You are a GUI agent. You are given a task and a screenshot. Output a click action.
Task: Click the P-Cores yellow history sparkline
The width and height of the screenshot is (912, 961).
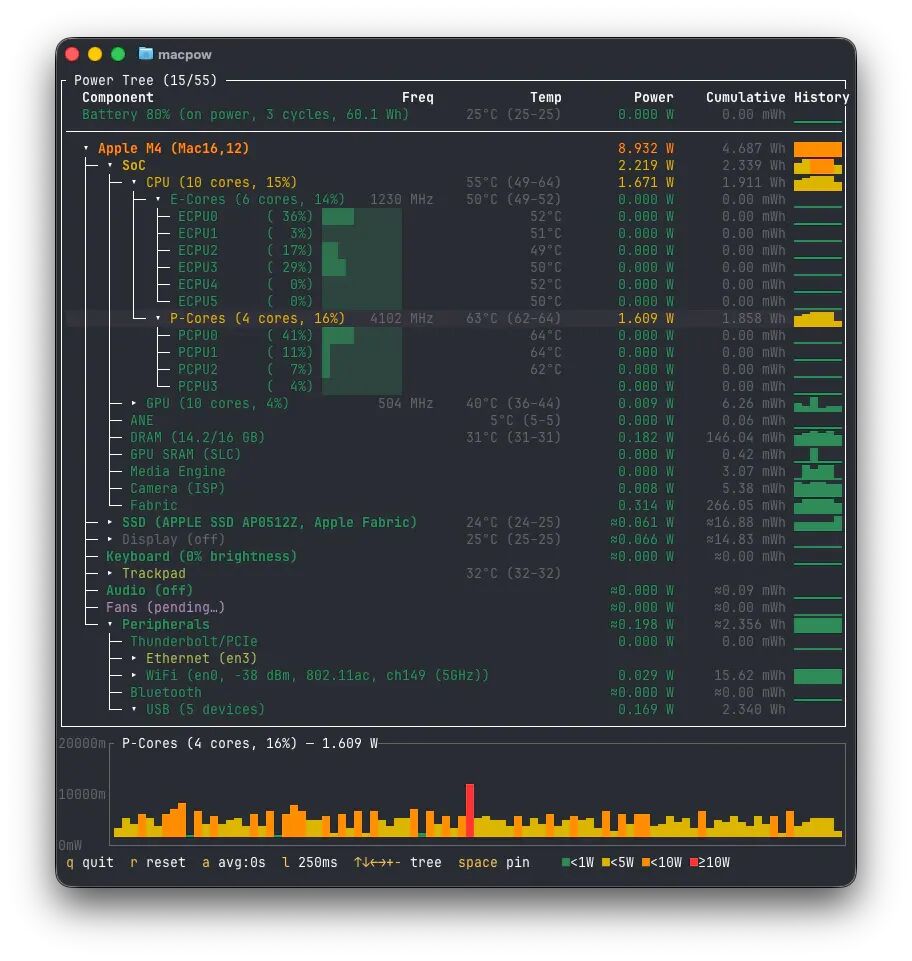(x=818, y=319)
